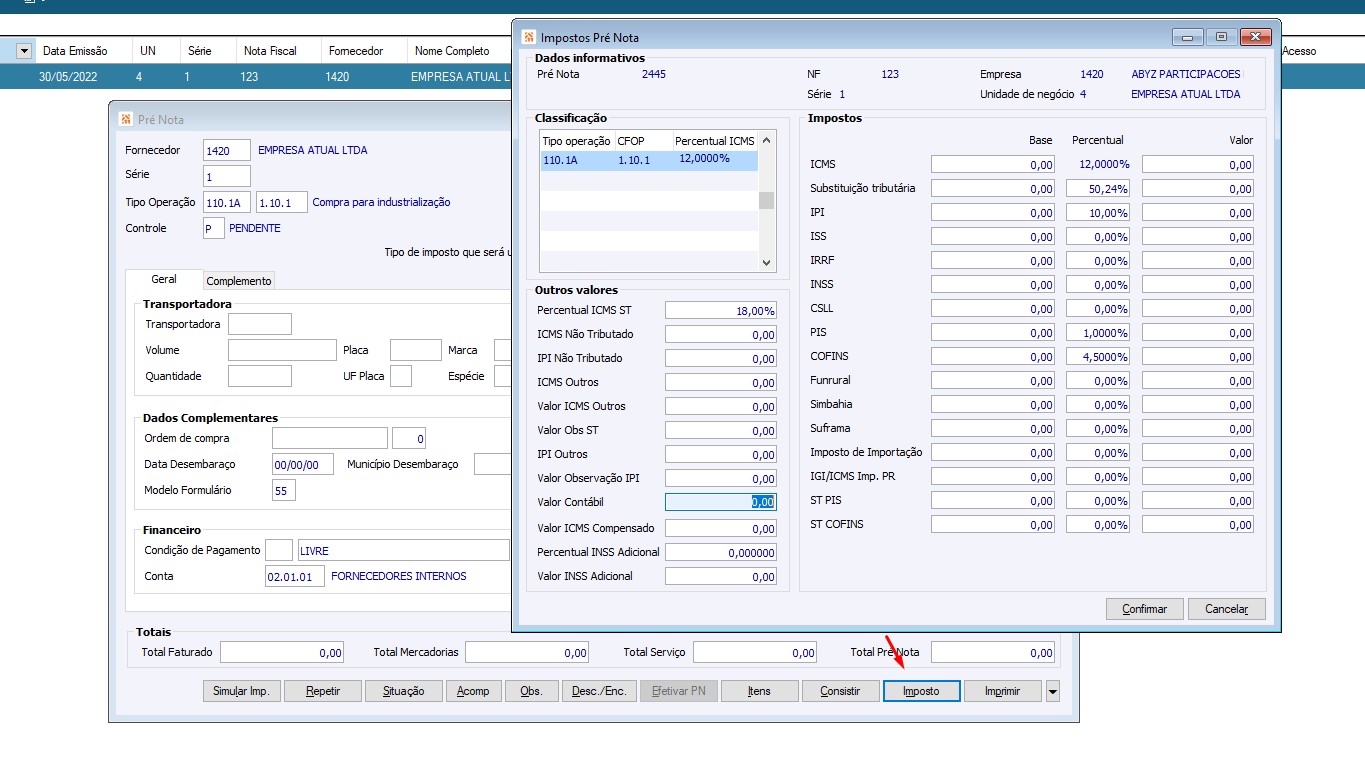Click the ISS Valor field
Viewport: 1365px width, 767px height.
(x=1198, y=237)
